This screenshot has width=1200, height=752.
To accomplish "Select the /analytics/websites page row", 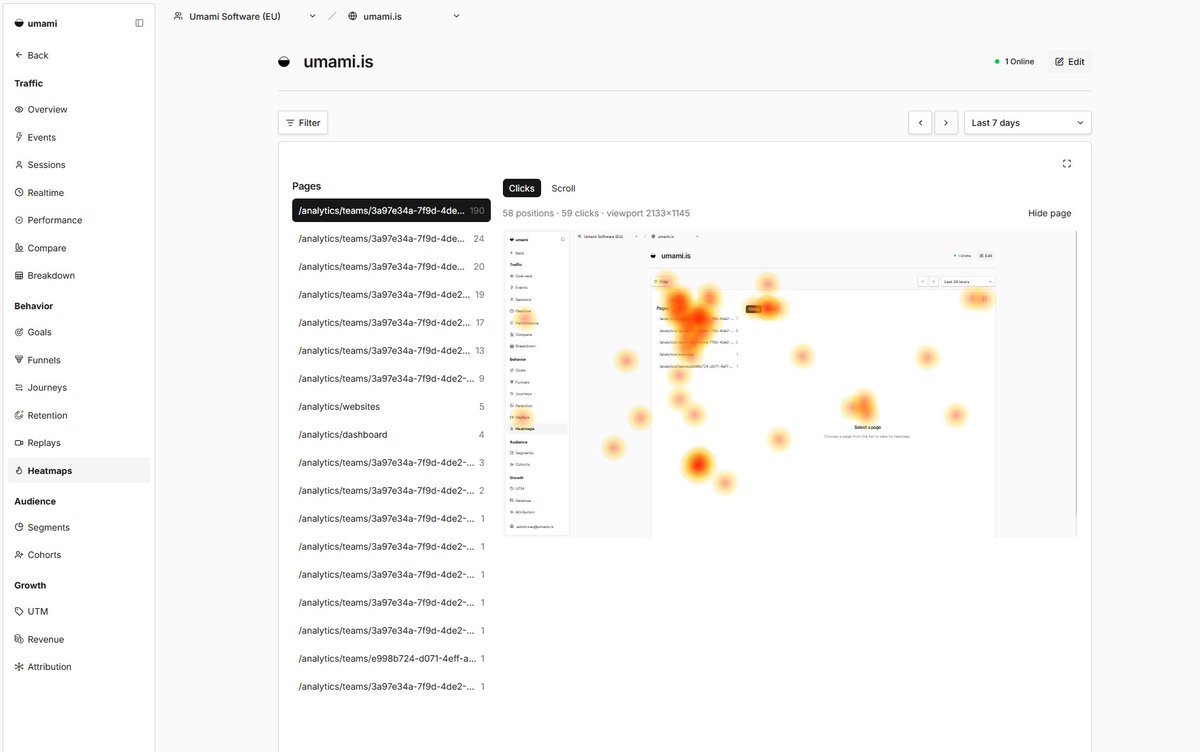I will pos(391,407).
